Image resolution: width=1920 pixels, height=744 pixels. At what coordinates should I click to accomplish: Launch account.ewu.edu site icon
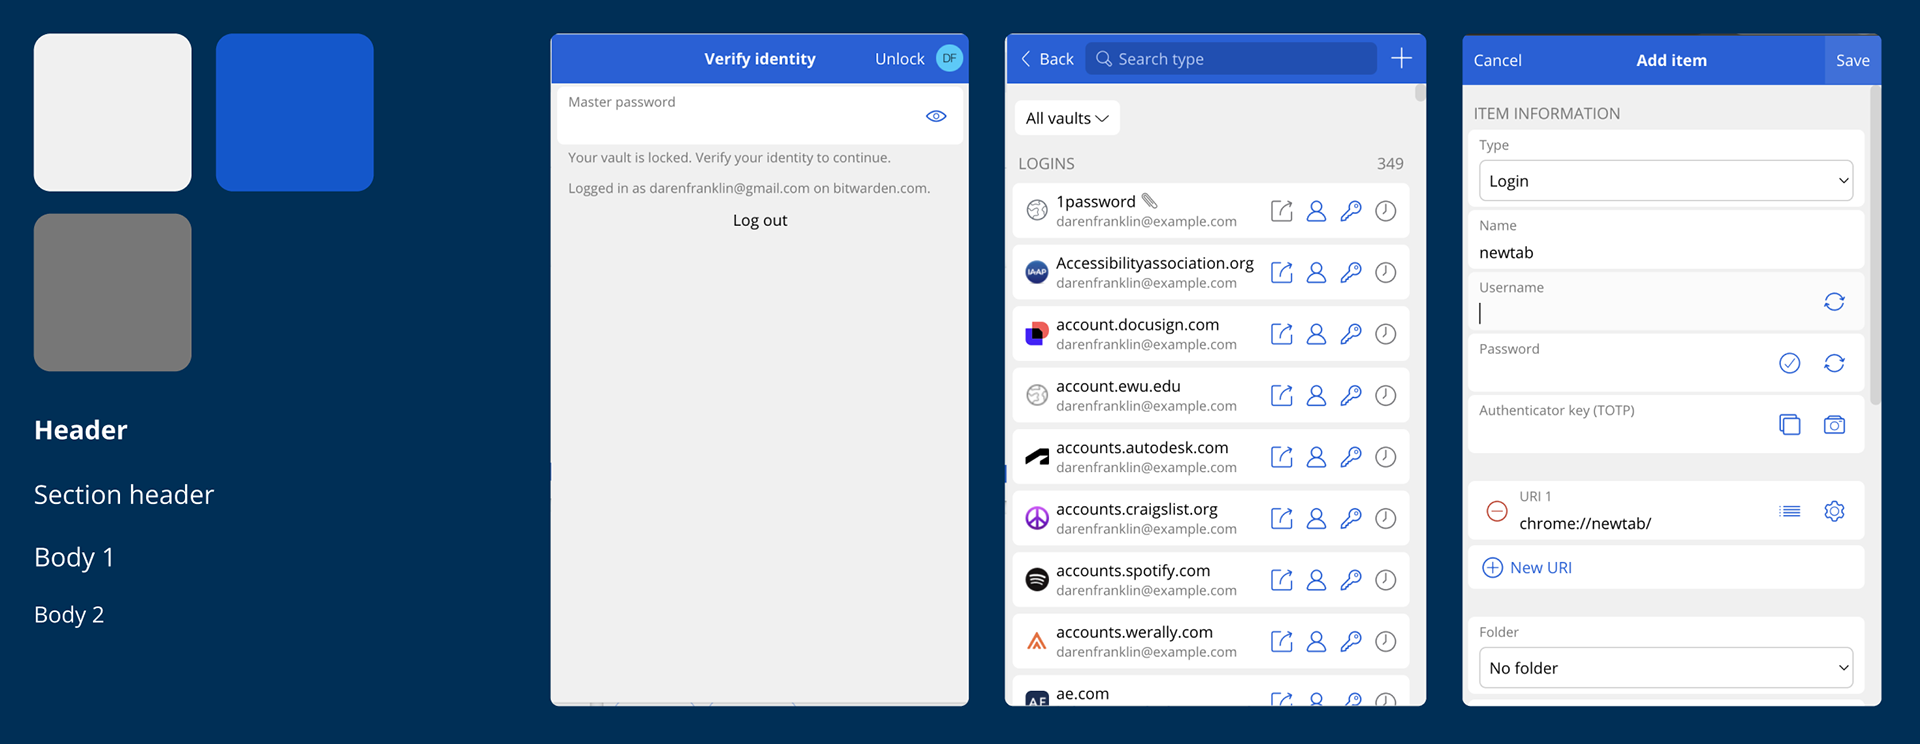(x=1281, y=395)
